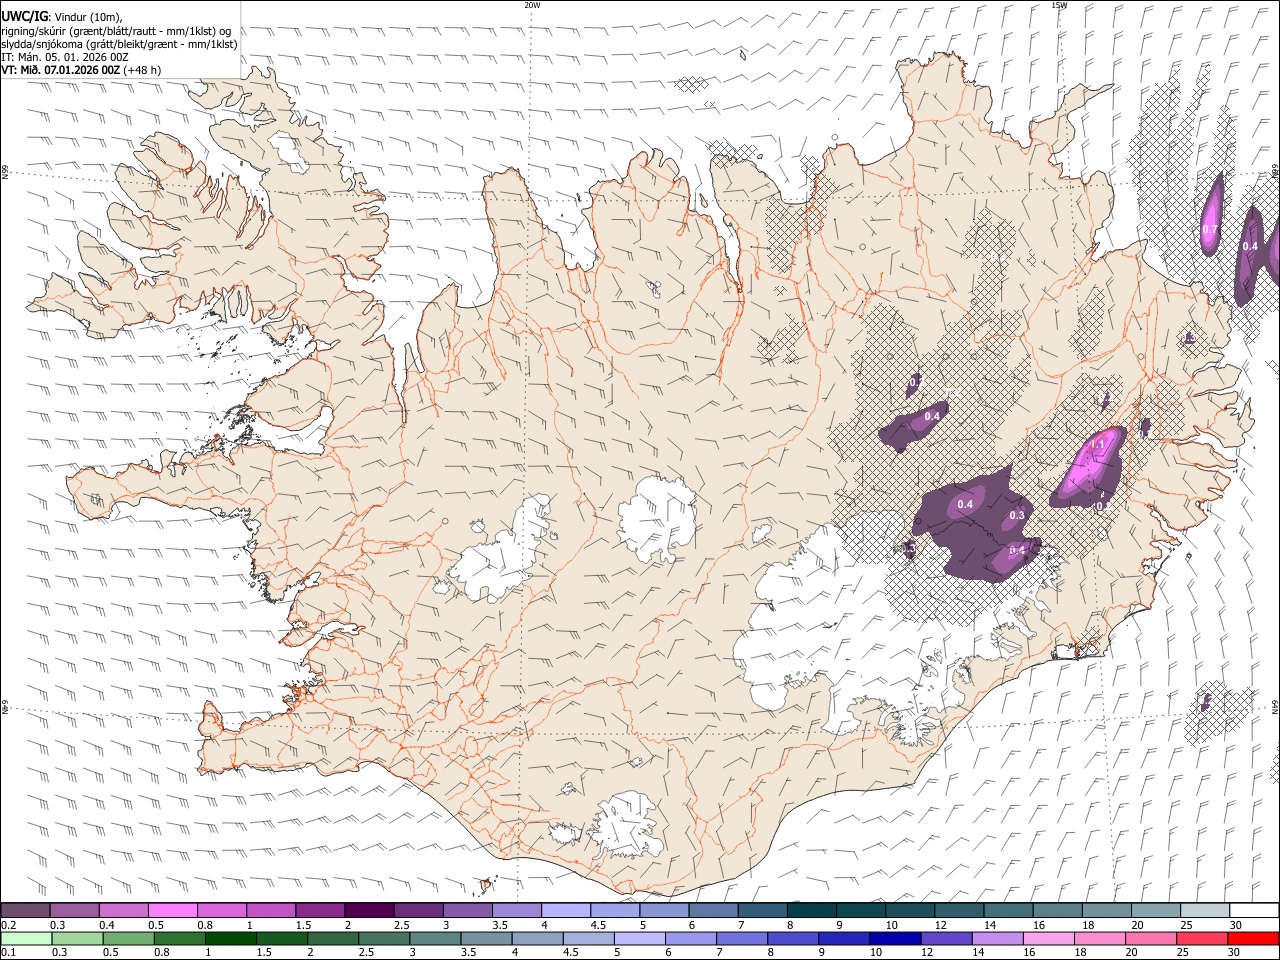Screen dimensions: 1280x960
Task: Click the bright red 30 mm rain legend swatch
Action: (x=1252, y=938)
